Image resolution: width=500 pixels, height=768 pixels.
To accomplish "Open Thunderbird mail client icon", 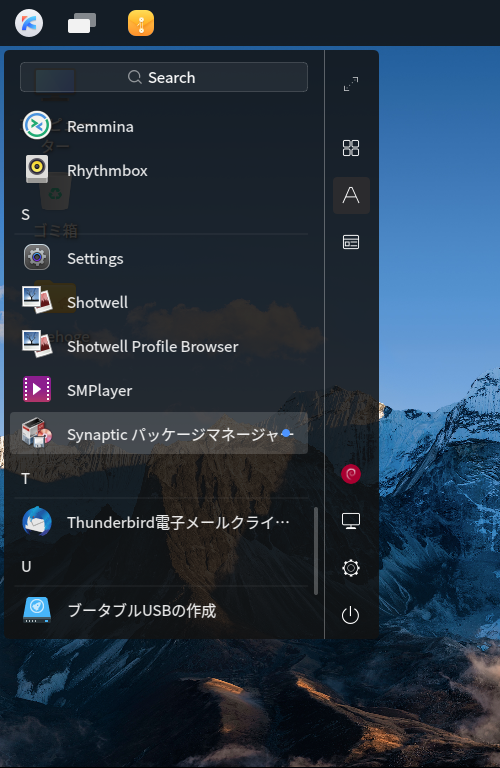I will [37, 522].
